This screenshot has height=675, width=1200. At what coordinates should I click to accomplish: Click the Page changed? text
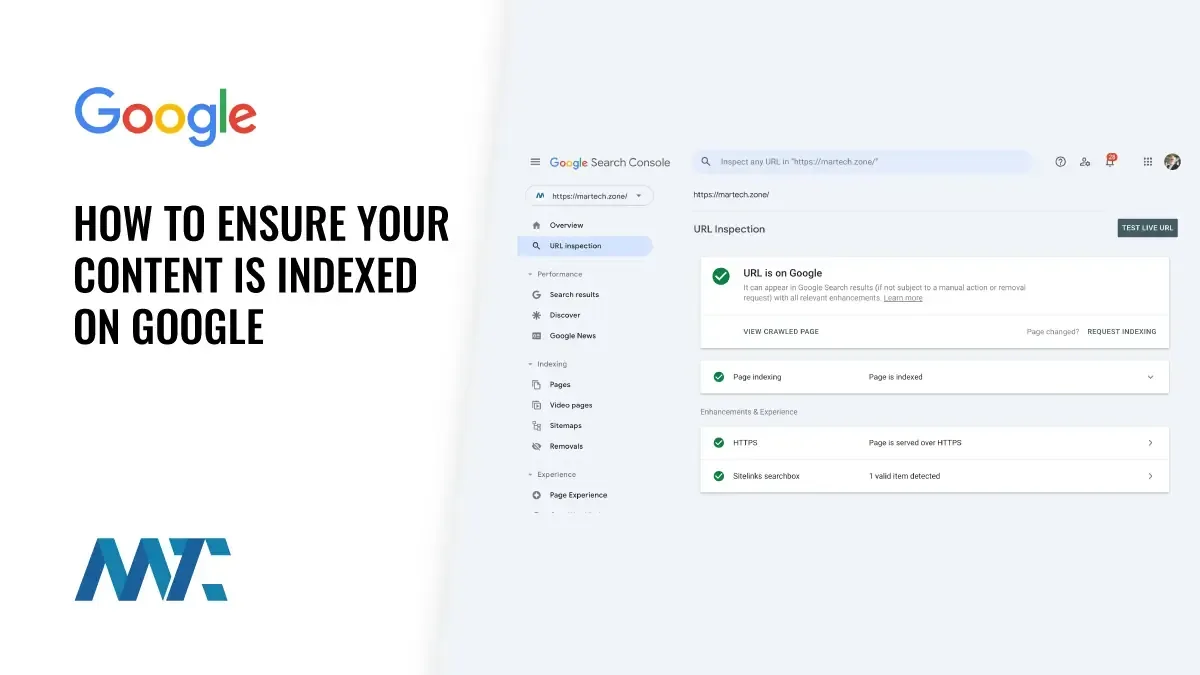click(x=1053, y=331)
